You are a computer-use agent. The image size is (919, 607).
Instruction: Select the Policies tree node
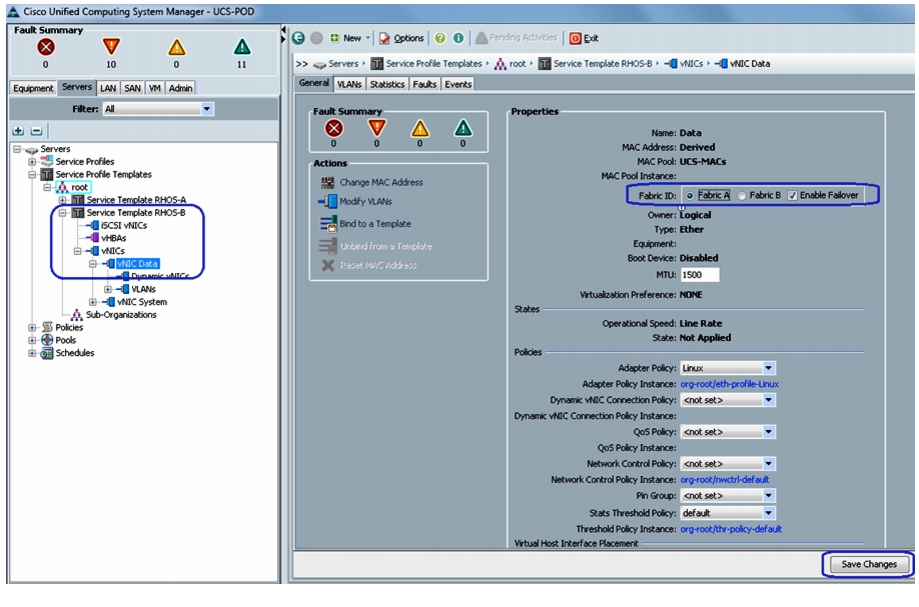(x=69, y=328)
